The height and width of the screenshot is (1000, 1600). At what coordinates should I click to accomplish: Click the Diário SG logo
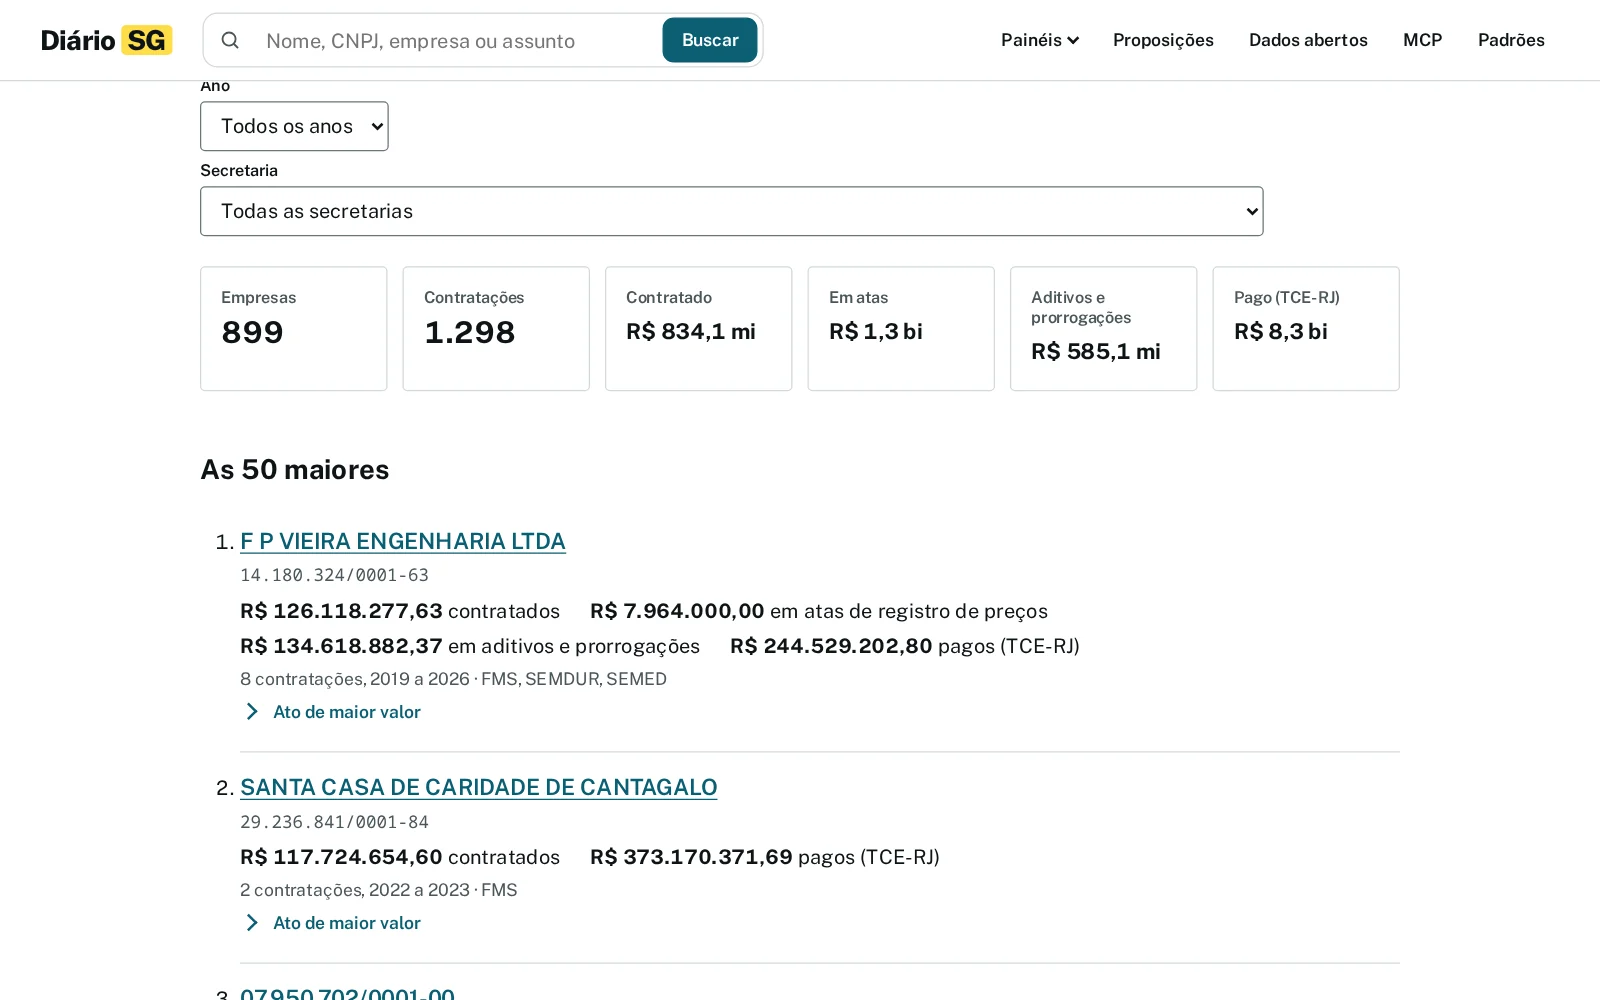coord(106,40)
